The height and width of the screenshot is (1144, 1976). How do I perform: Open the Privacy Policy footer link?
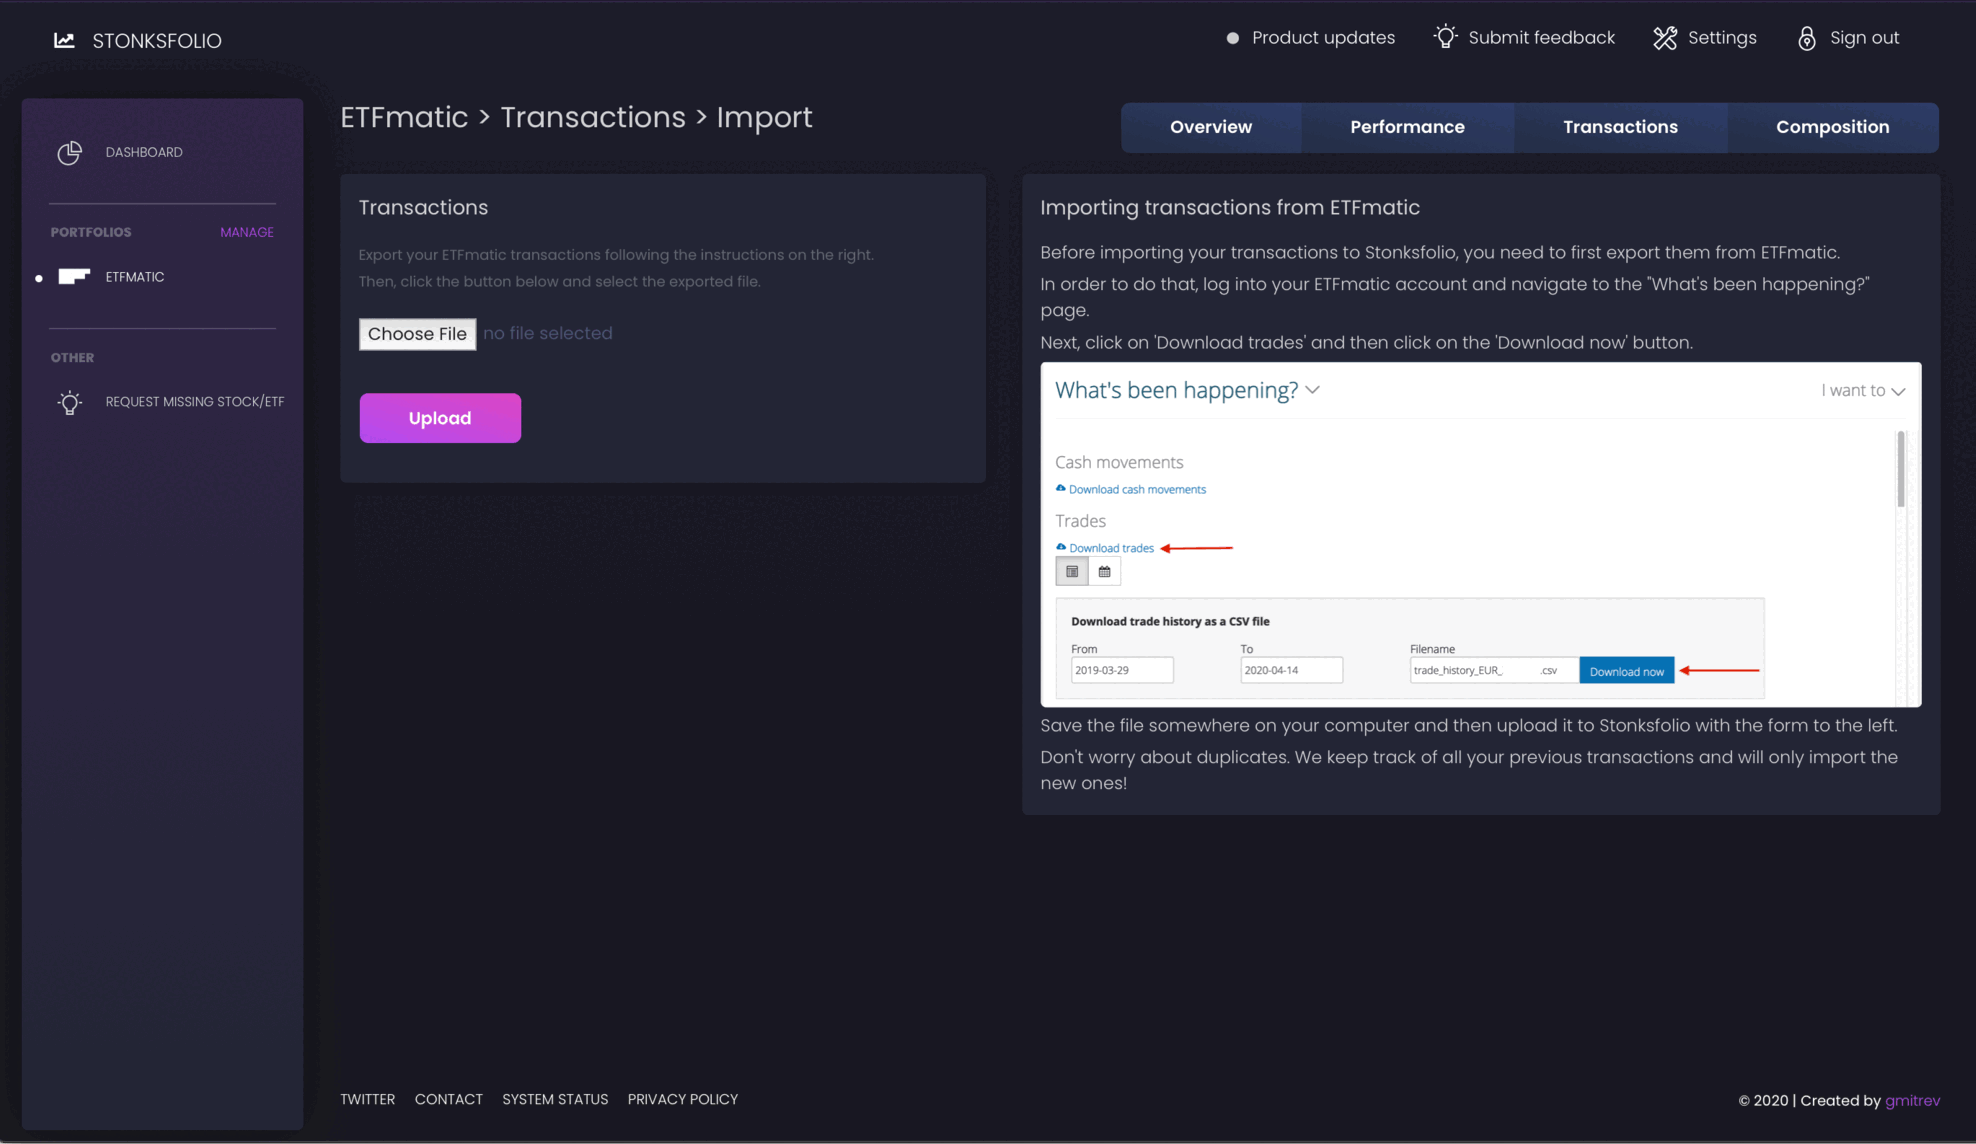683,1099
